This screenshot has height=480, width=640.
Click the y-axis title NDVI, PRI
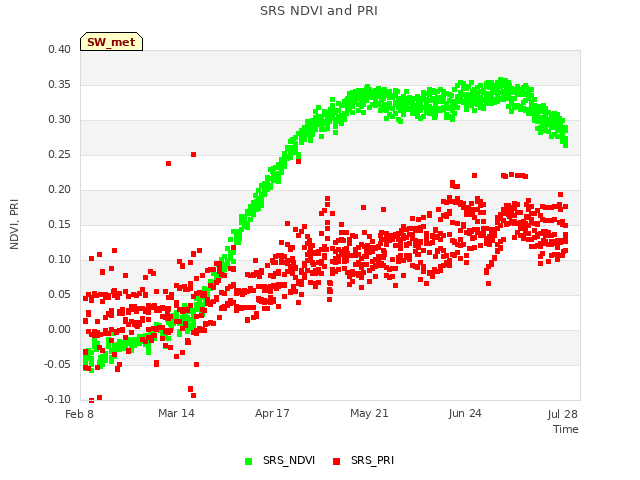click(14, 224)
